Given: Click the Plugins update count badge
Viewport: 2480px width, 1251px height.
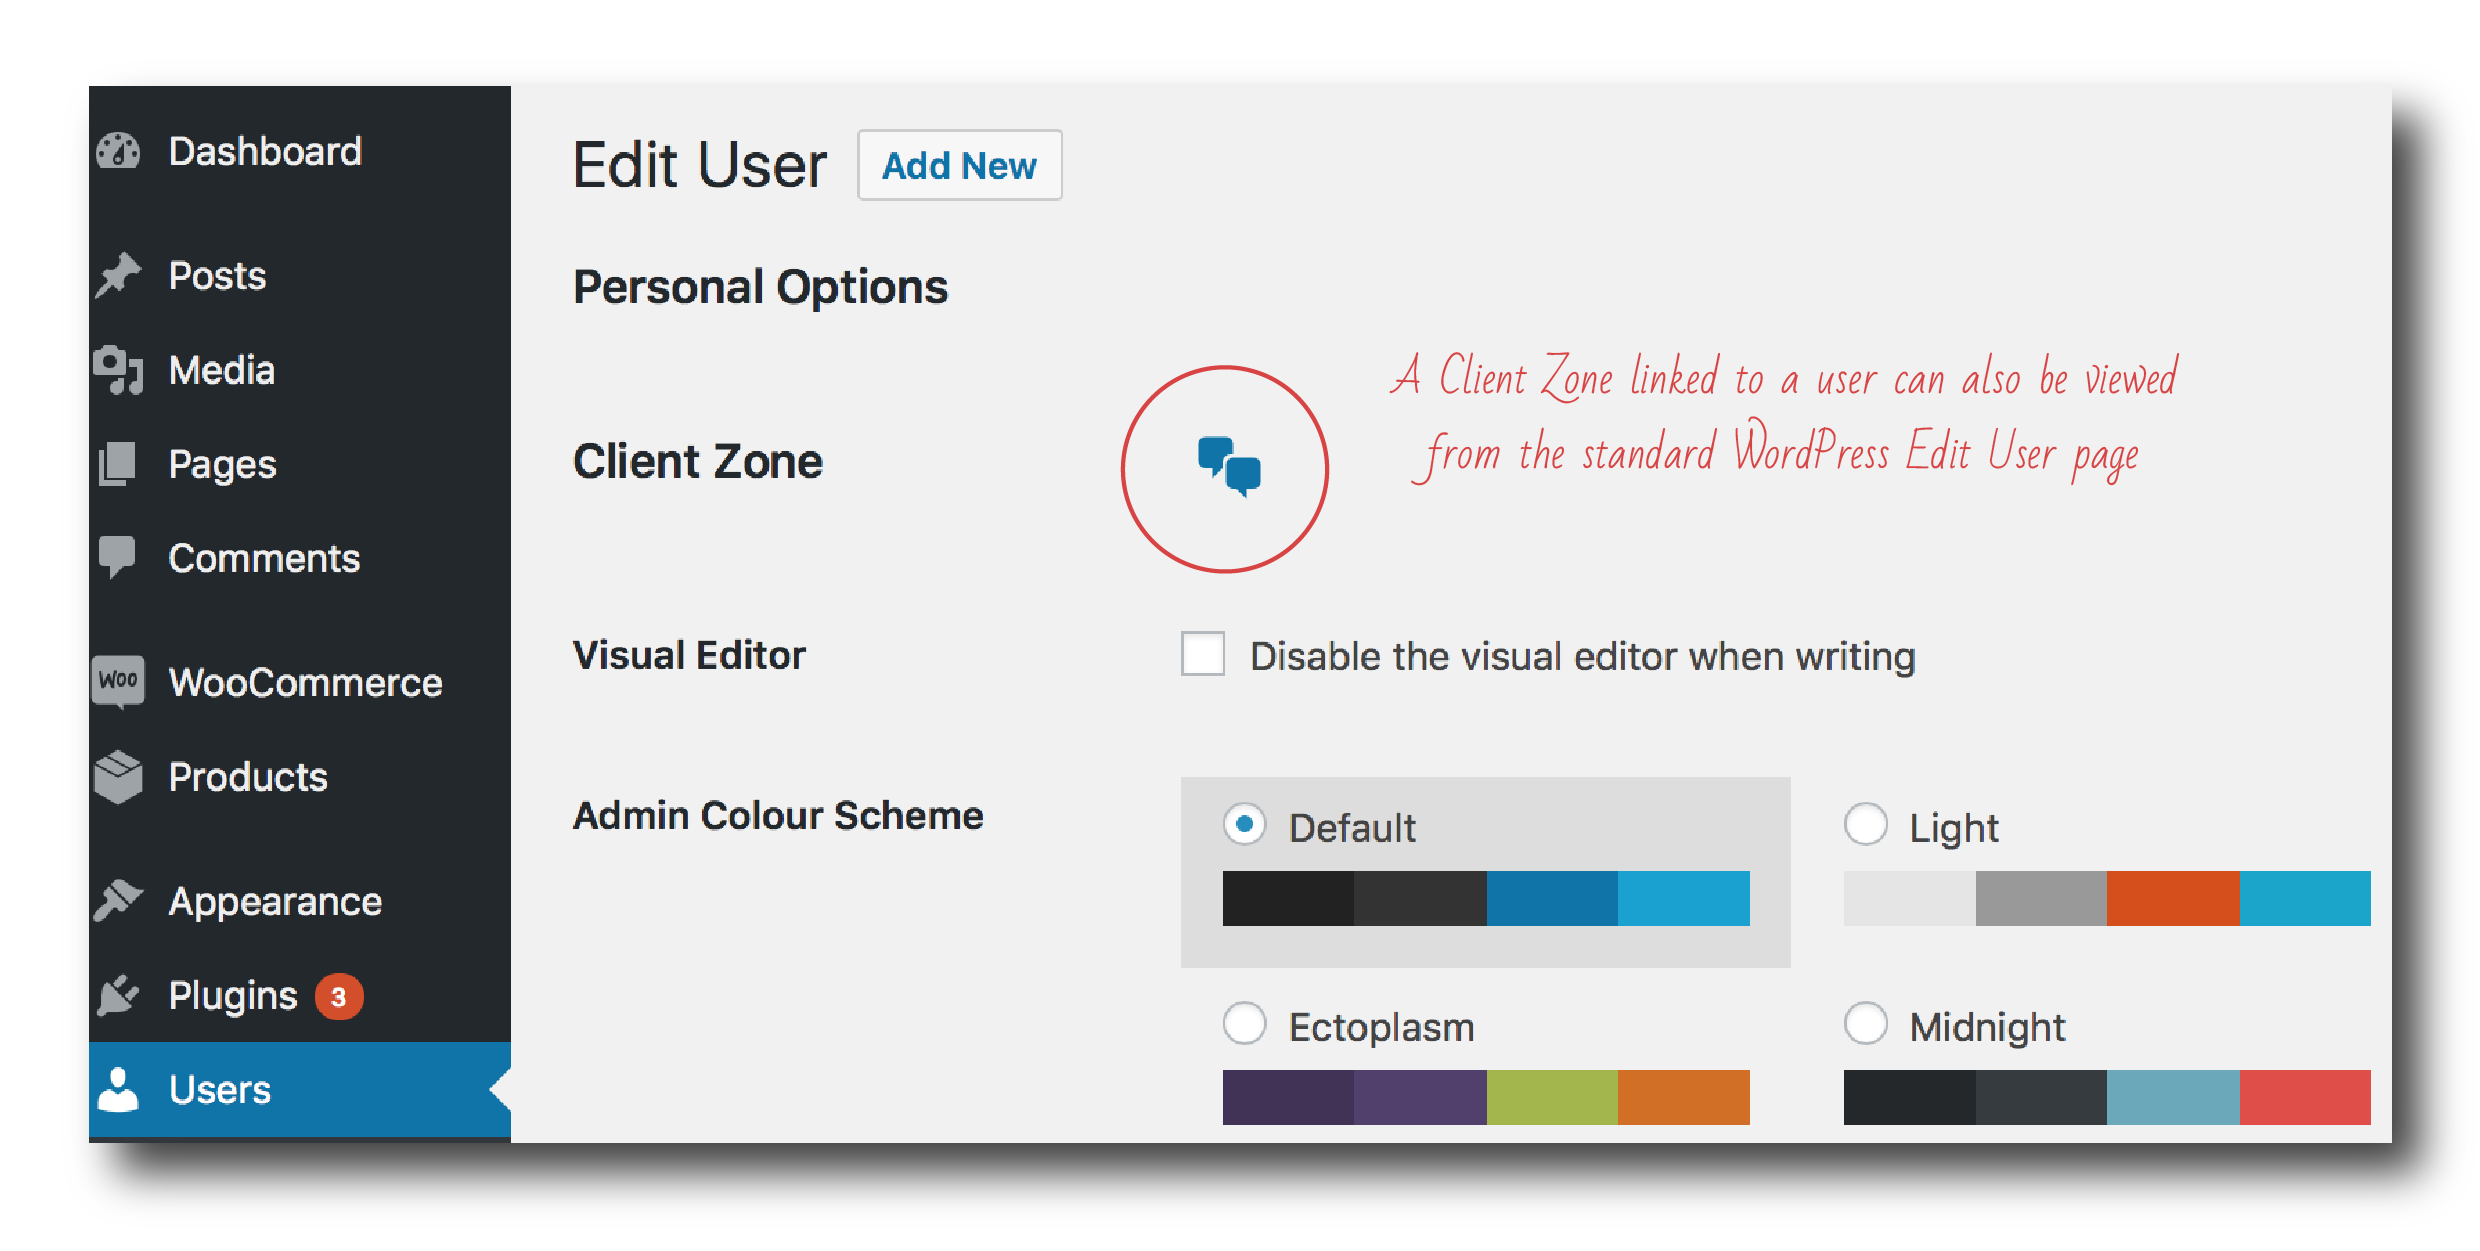Looking at the screenshot, I should (339, 997).
